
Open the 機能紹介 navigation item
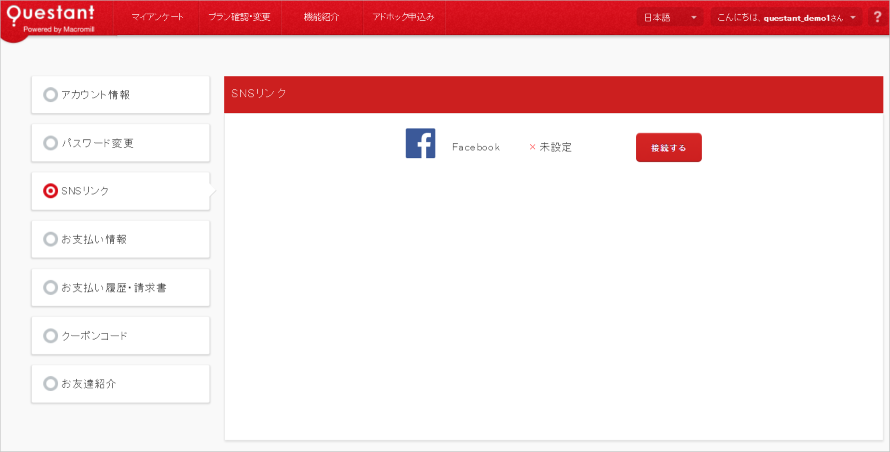(x=321, y=18)
